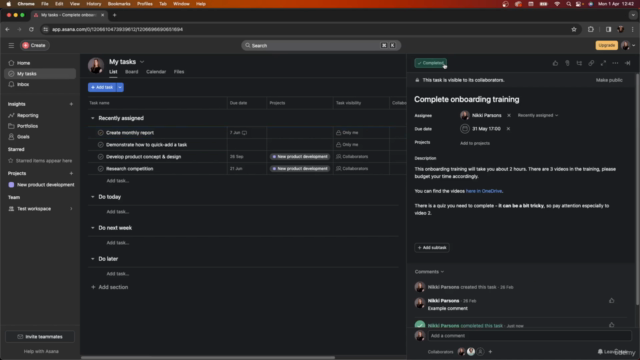Copy task link with the link icon
Screen dimensions: 640x360
[x=591, y=63]
